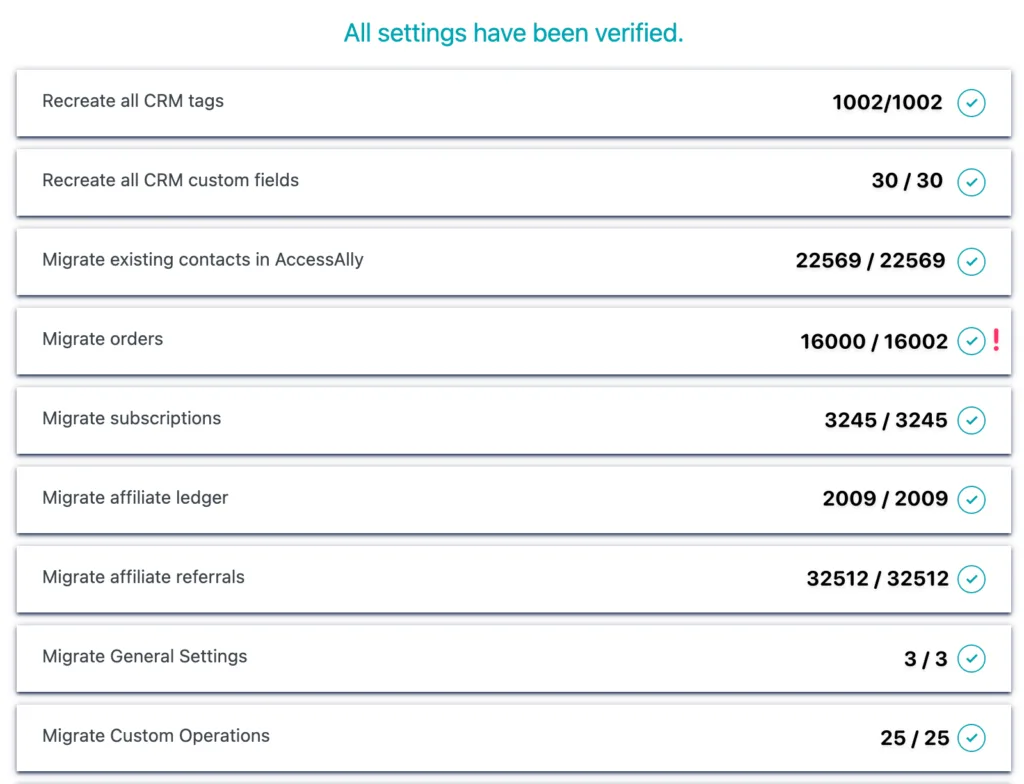Click the checkmark icon for Migrate General Settings
This screenshot has height=784, width=1024.
[971, 658]
